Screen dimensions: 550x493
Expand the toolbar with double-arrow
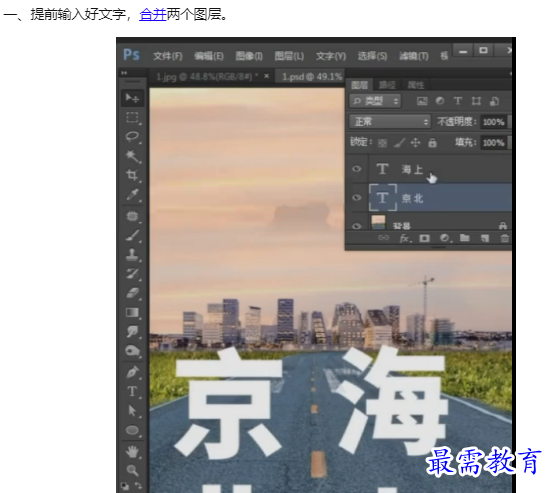coord(124,73)
